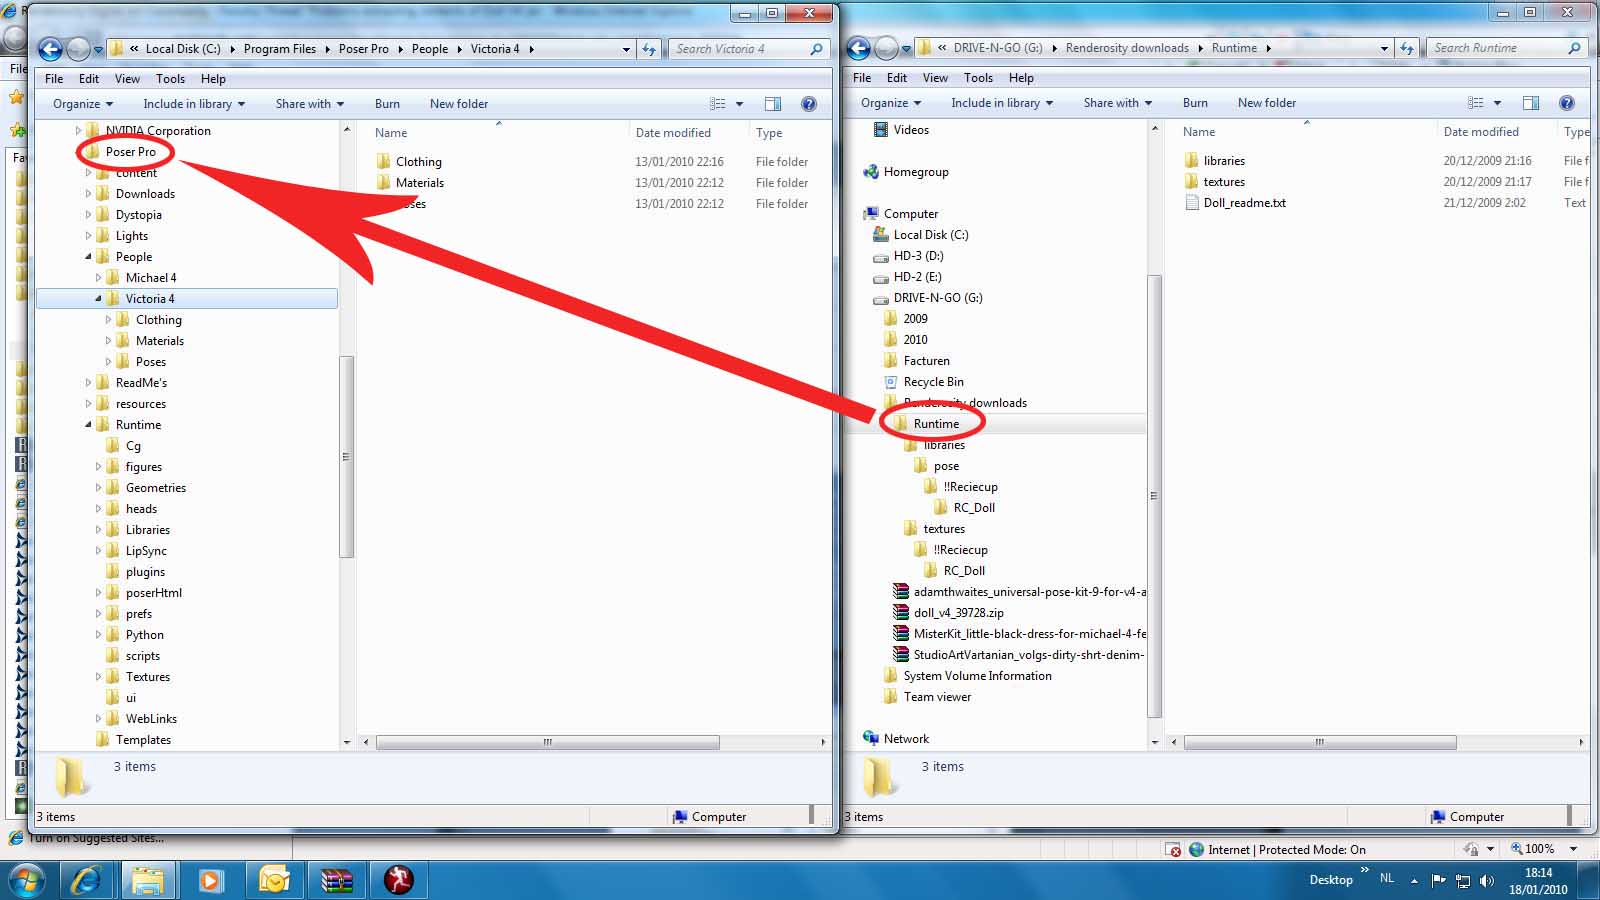Viewport: 1600px width, 900px height.
Task: Select Homegroup in the right navigation pane
Action: click(916, 172)
